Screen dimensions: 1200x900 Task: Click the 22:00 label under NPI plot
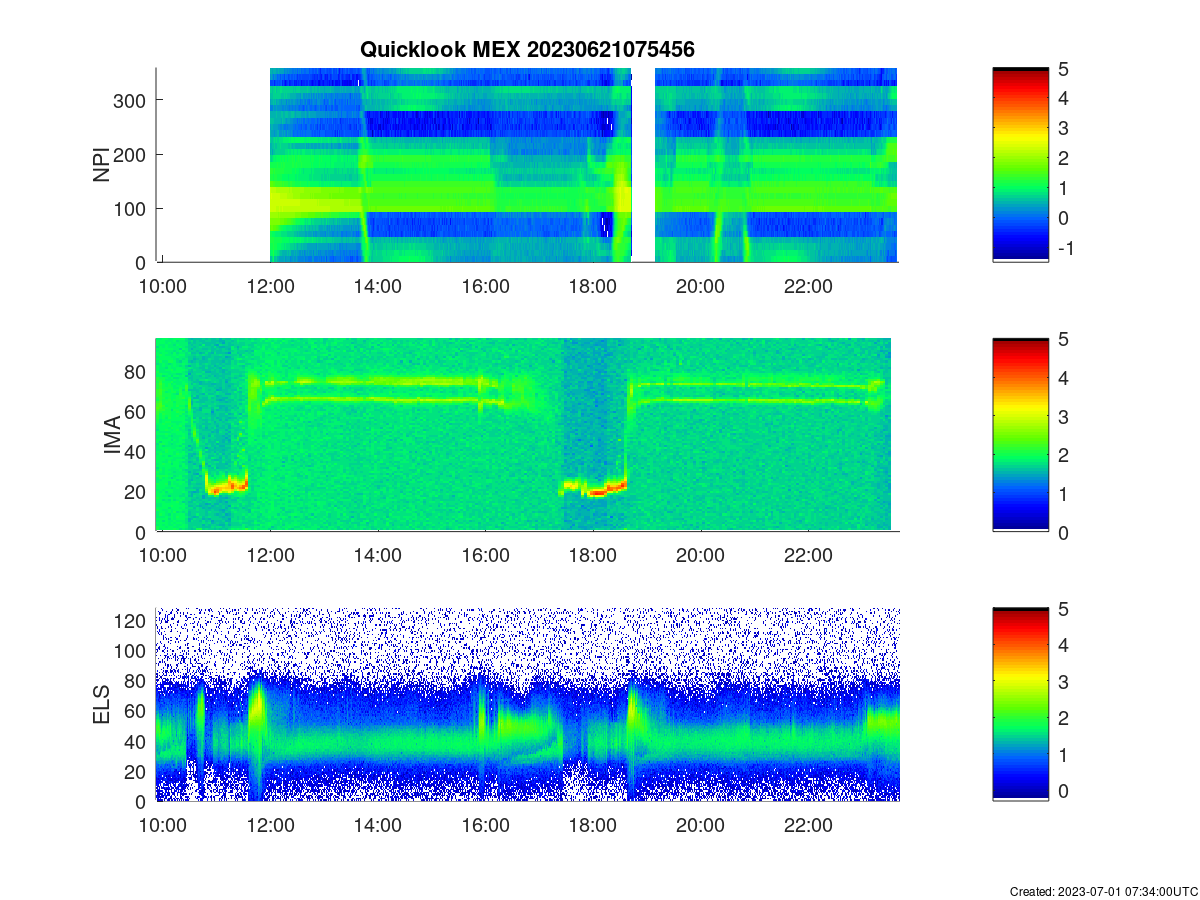tap(808, 285)
